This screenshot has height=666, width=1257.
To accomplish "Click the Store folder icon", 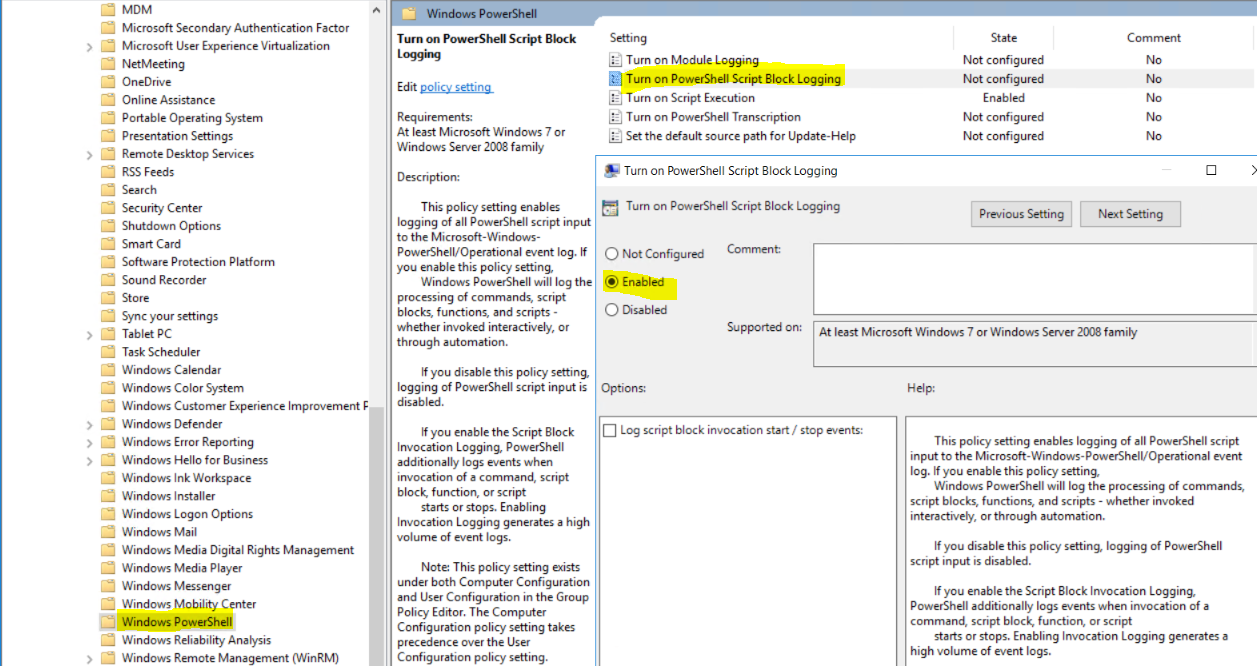I will coord(108,298).
